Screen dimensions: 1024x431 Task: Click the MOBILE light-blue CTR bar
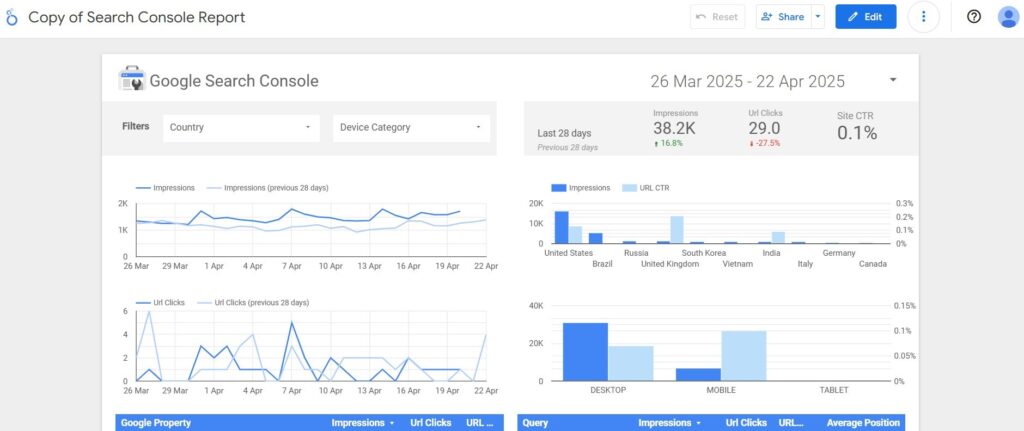point(744,356)
